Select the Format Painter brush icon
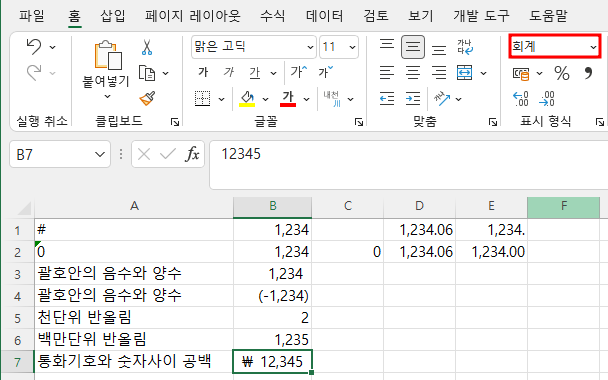The height and width of the screenshot is (380, 608). click(x=147, y=98)
